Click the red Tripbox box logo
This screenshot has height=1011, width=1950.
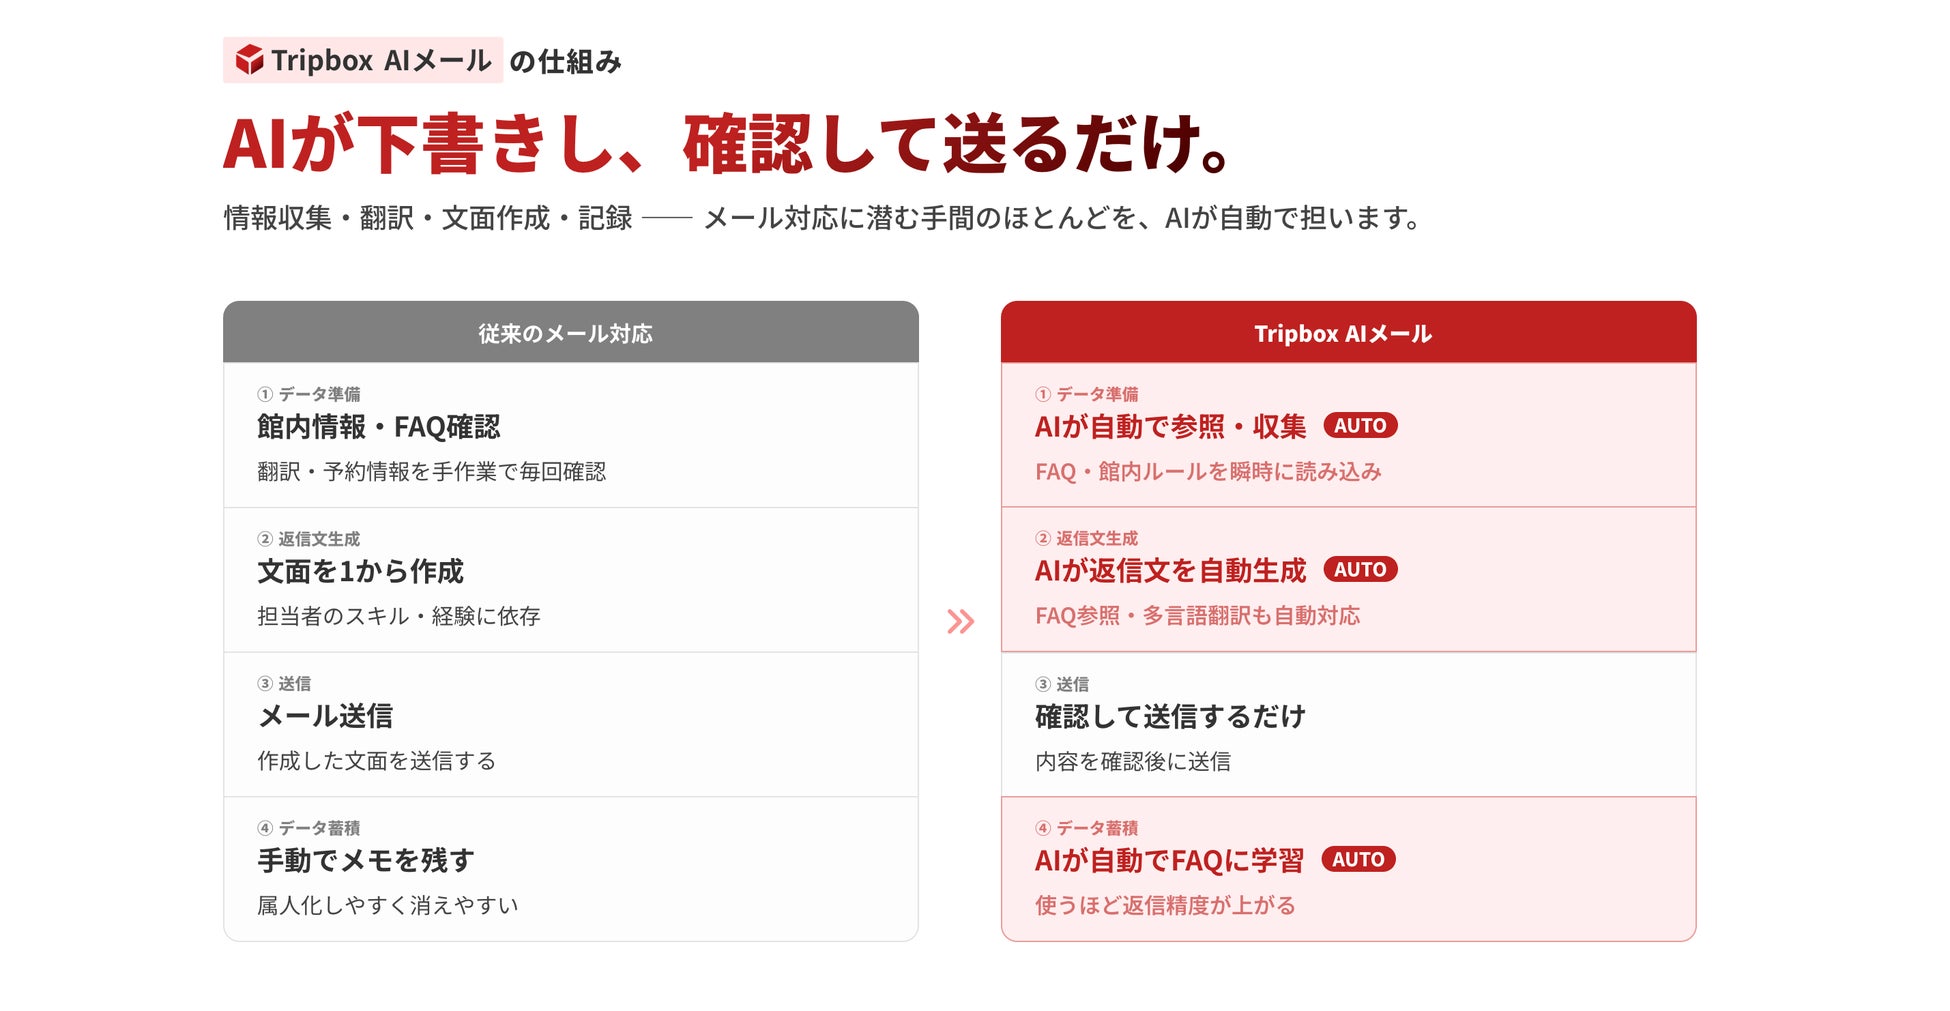click(249, 60)
